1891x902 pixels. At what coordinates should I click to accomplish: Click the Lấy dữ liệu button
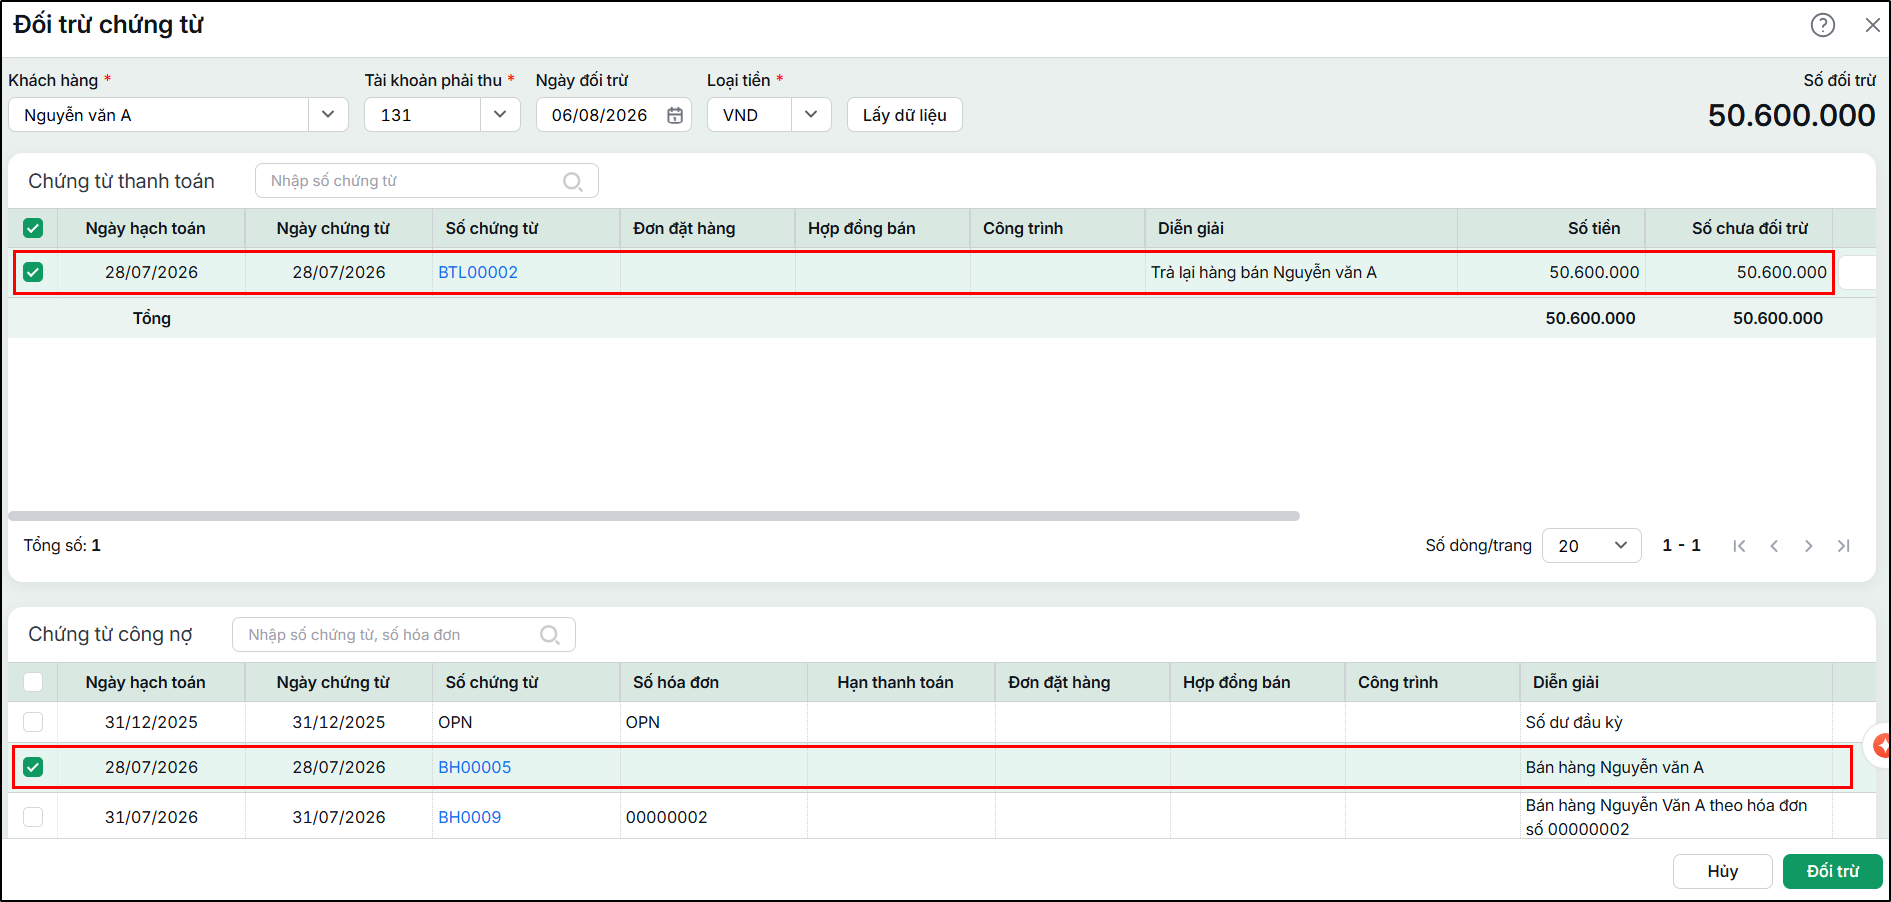tap(905, 115)
